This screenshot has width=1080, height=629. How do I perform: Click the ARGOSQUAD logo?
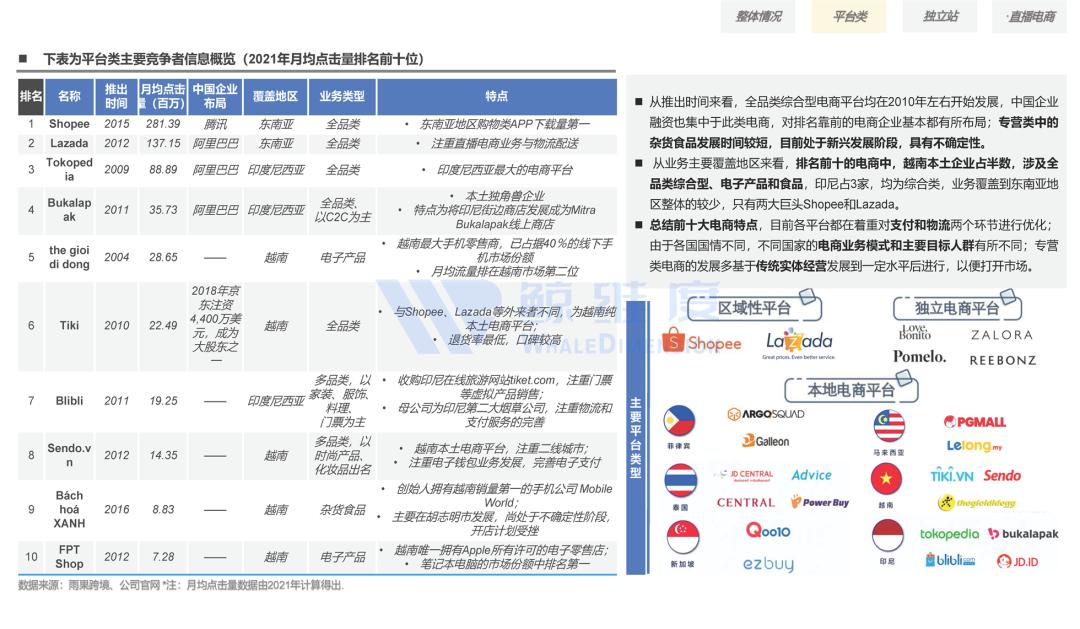pos(766,414)
